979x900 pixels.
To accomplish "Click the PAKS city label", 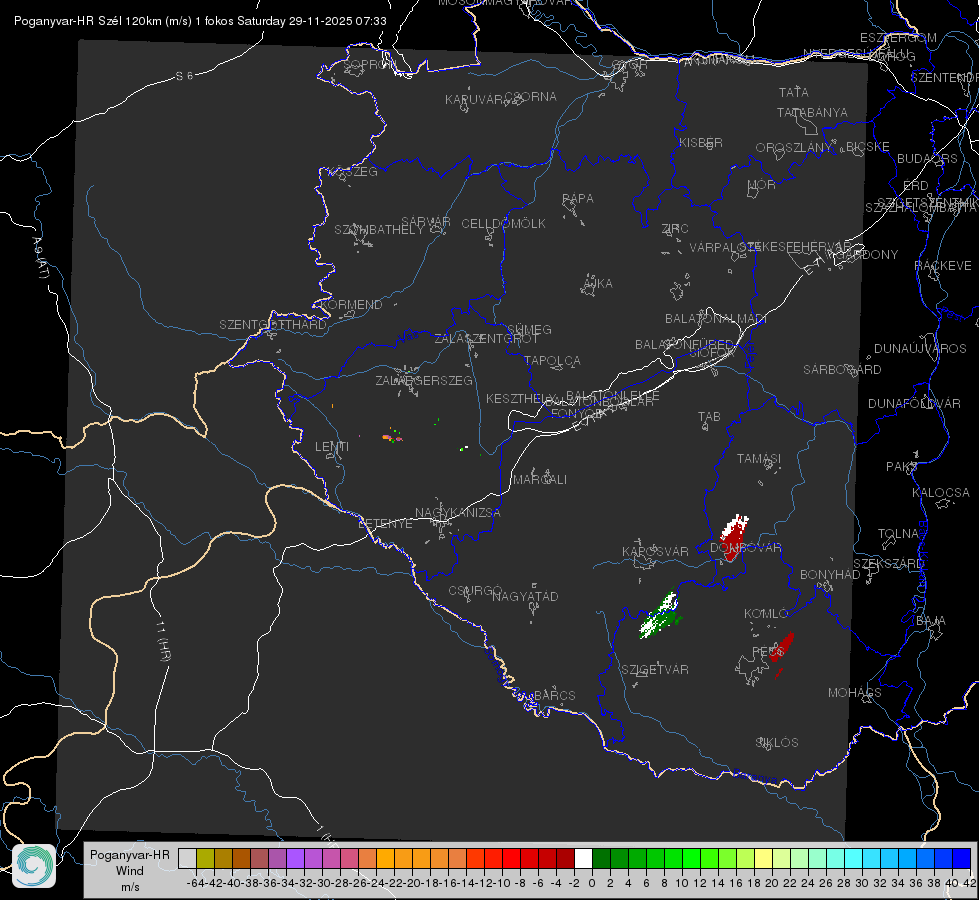I will click(902, 467).
